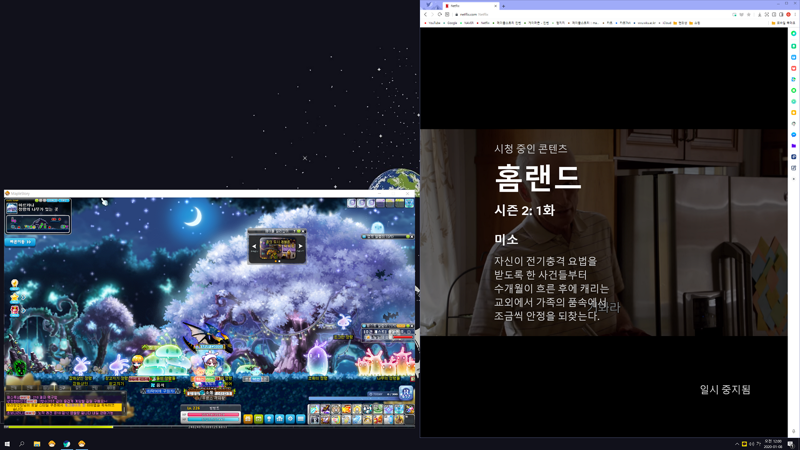Open the YouTube bookmark

point(432,23)
